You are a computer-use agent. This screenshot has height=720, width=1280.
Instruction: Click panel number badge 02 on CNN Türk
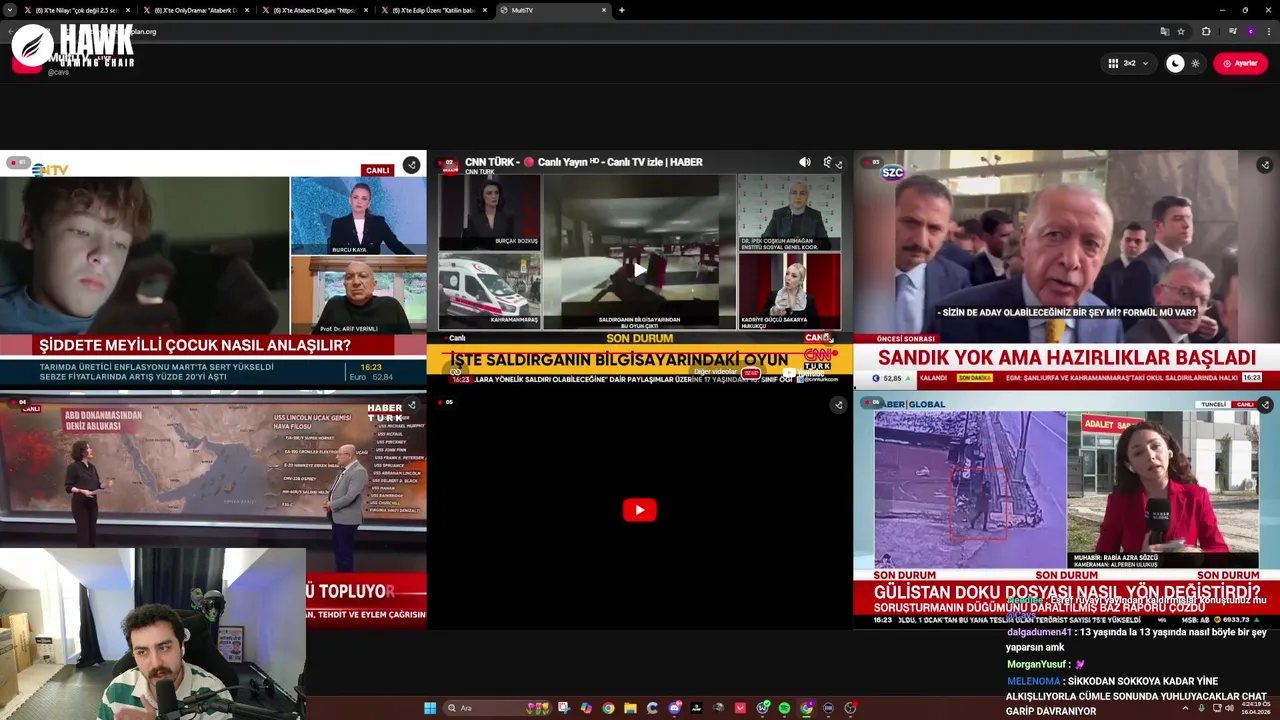click(x=449, y=162)
